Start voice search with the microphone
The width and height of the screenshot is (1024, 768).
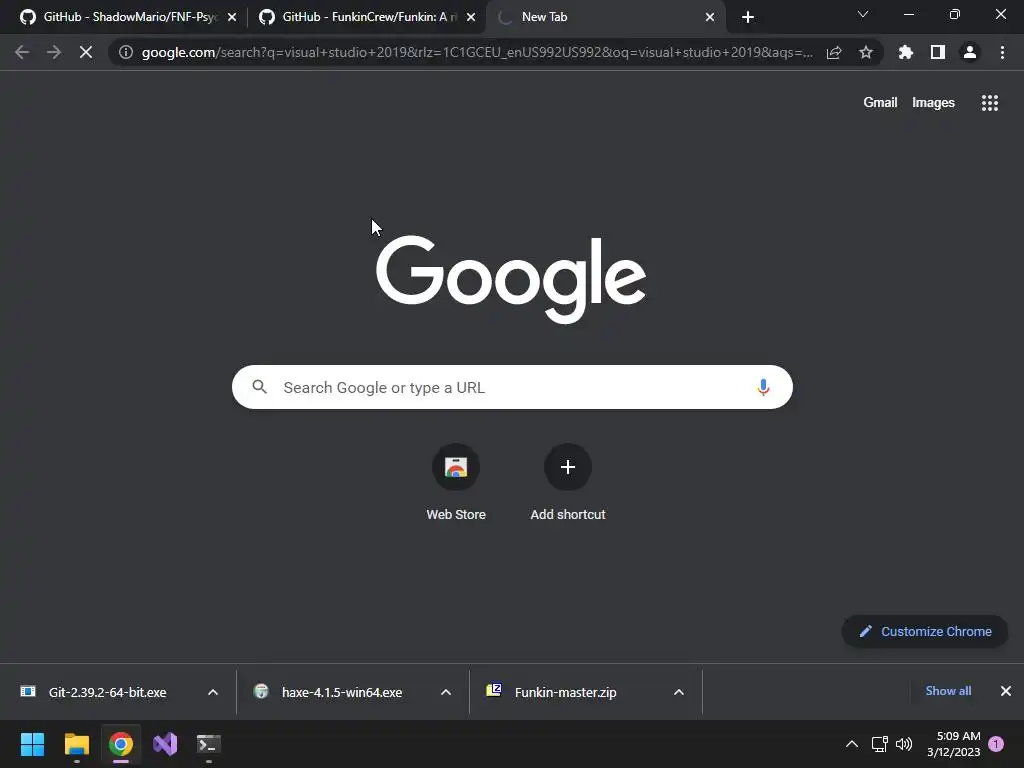click(x=763, y=387)
